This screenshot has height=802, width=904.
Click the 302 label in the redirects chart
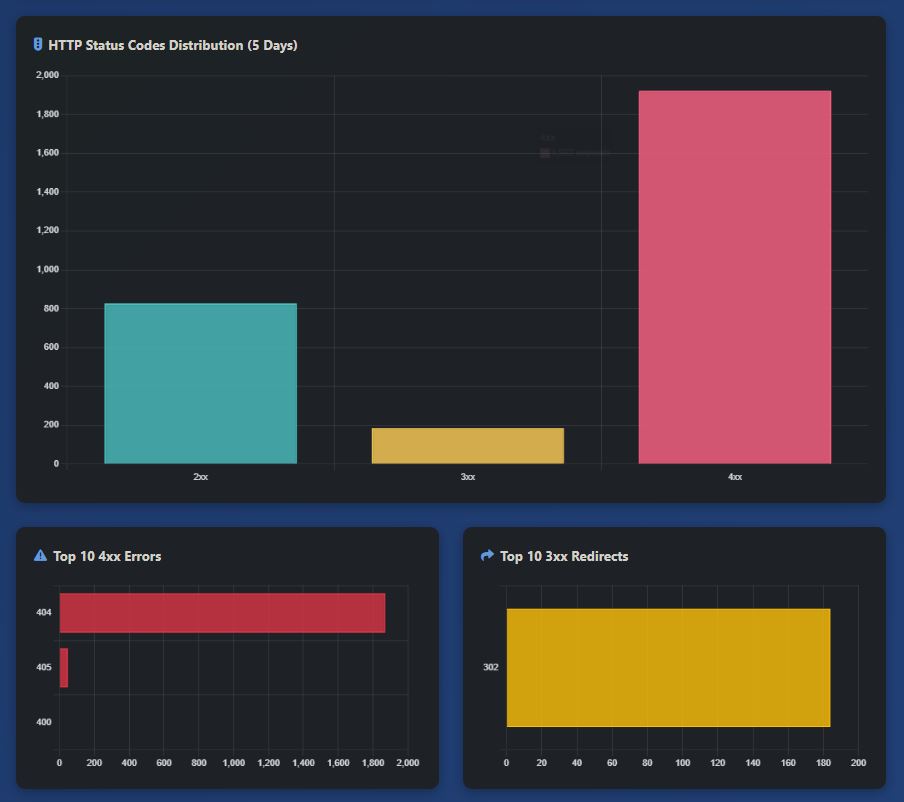coord(490,667)
